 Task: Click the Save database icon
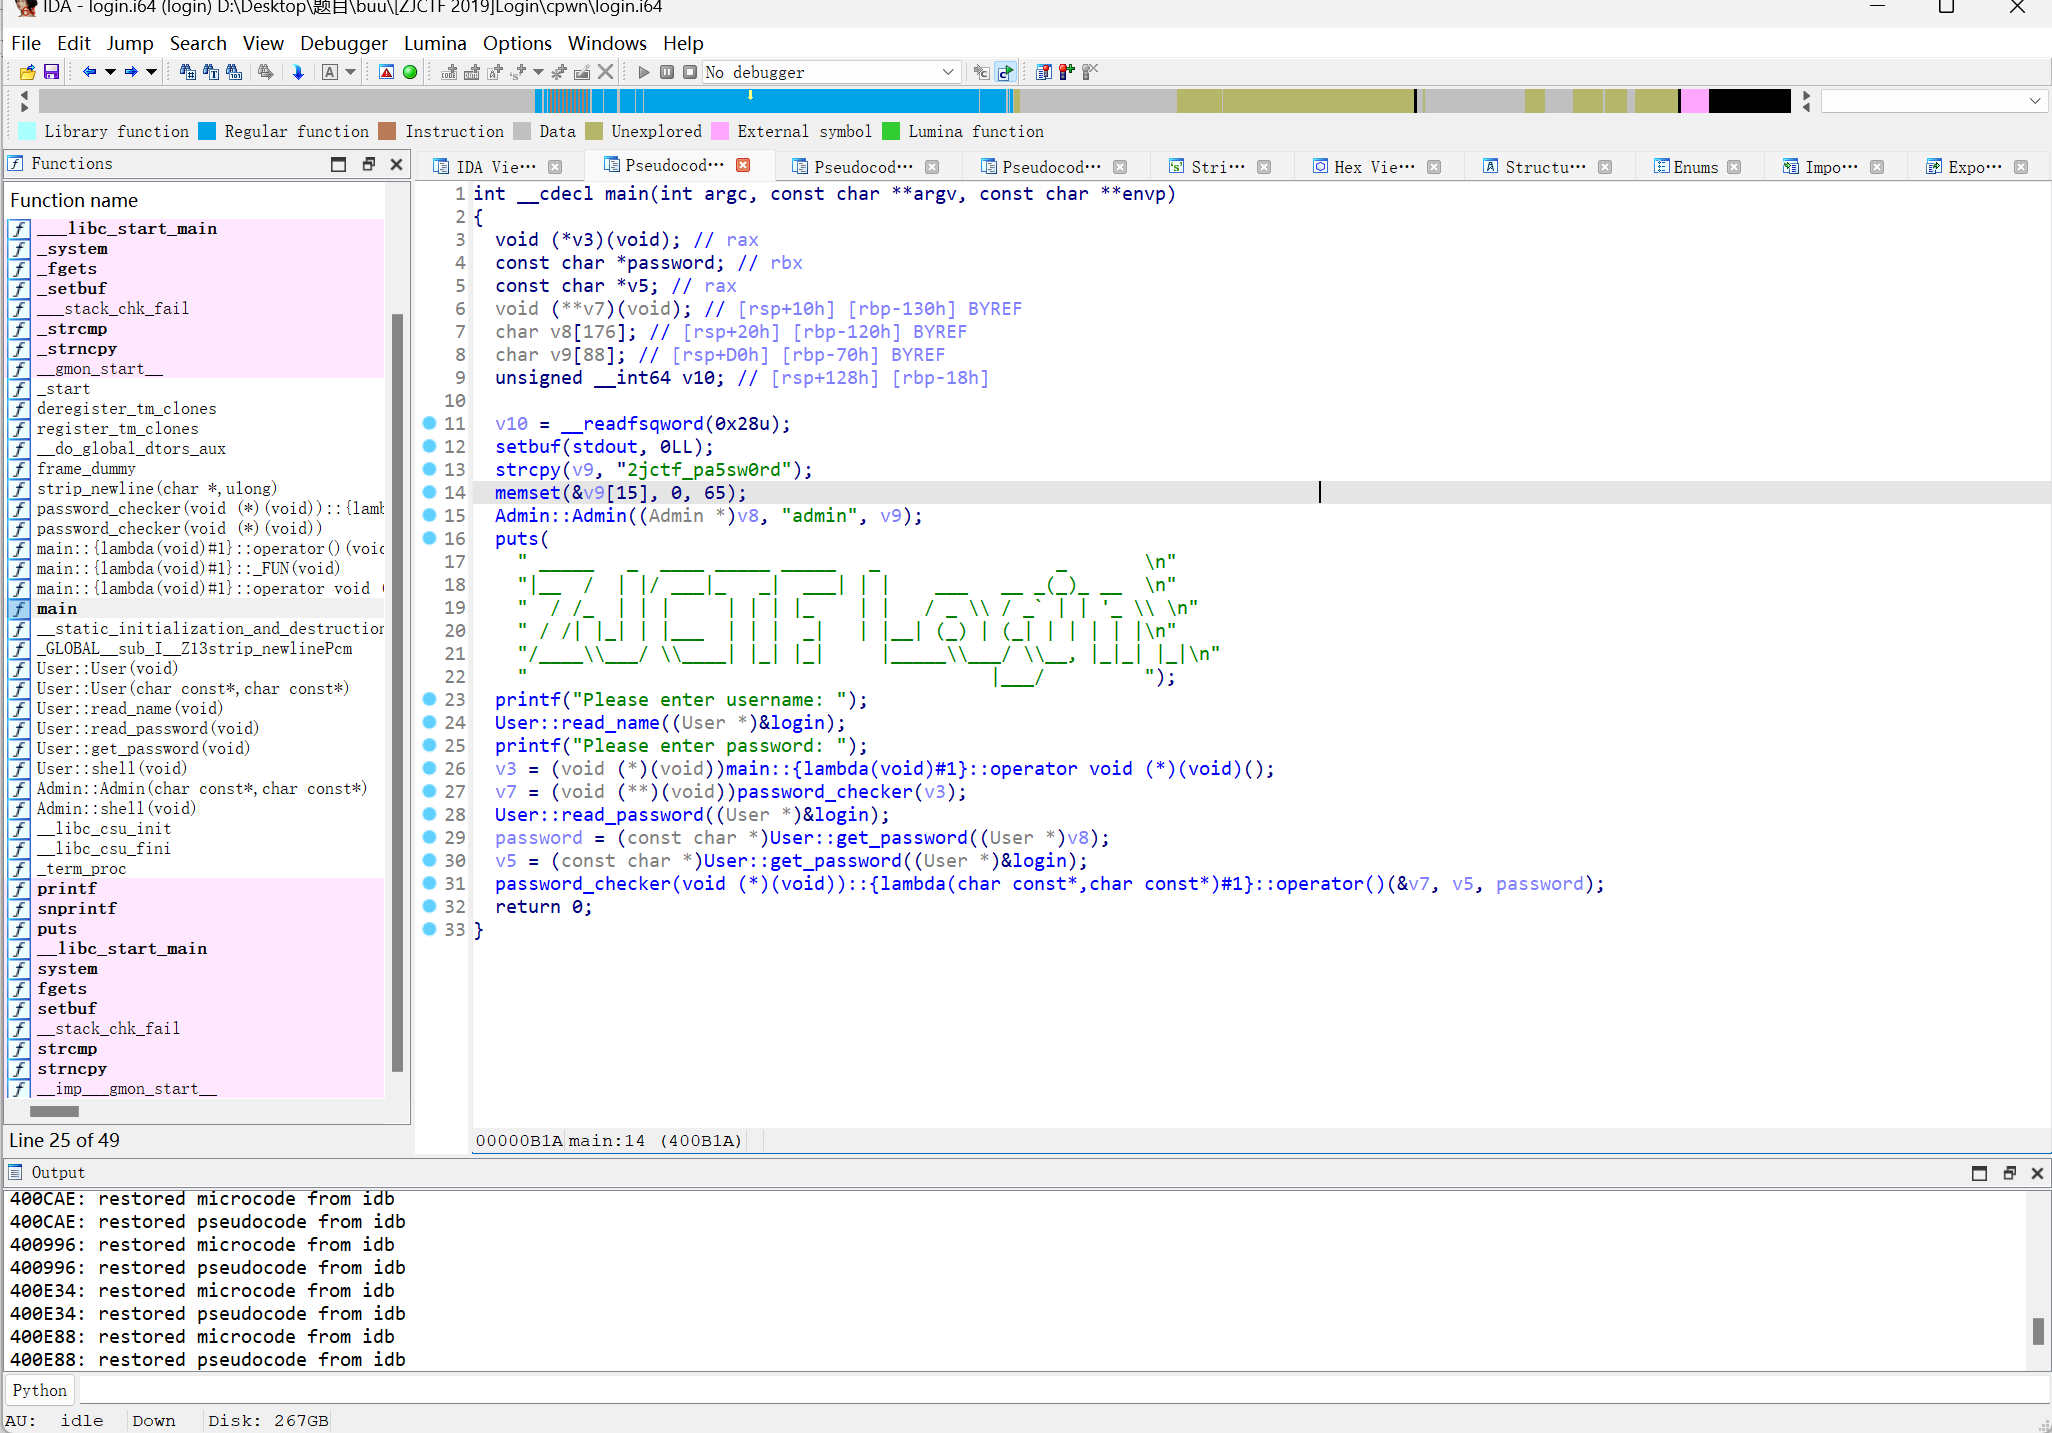[x=51, y=72]
